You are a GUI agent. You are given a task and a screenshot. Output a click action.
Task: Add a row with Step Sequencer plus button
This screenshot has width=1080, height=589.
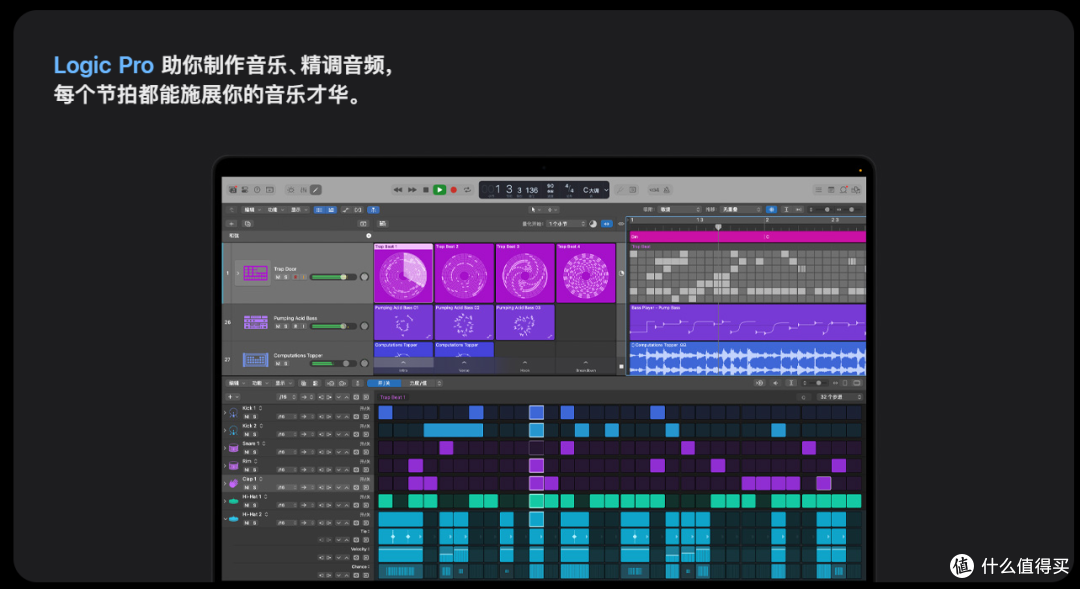click(232, 397)
